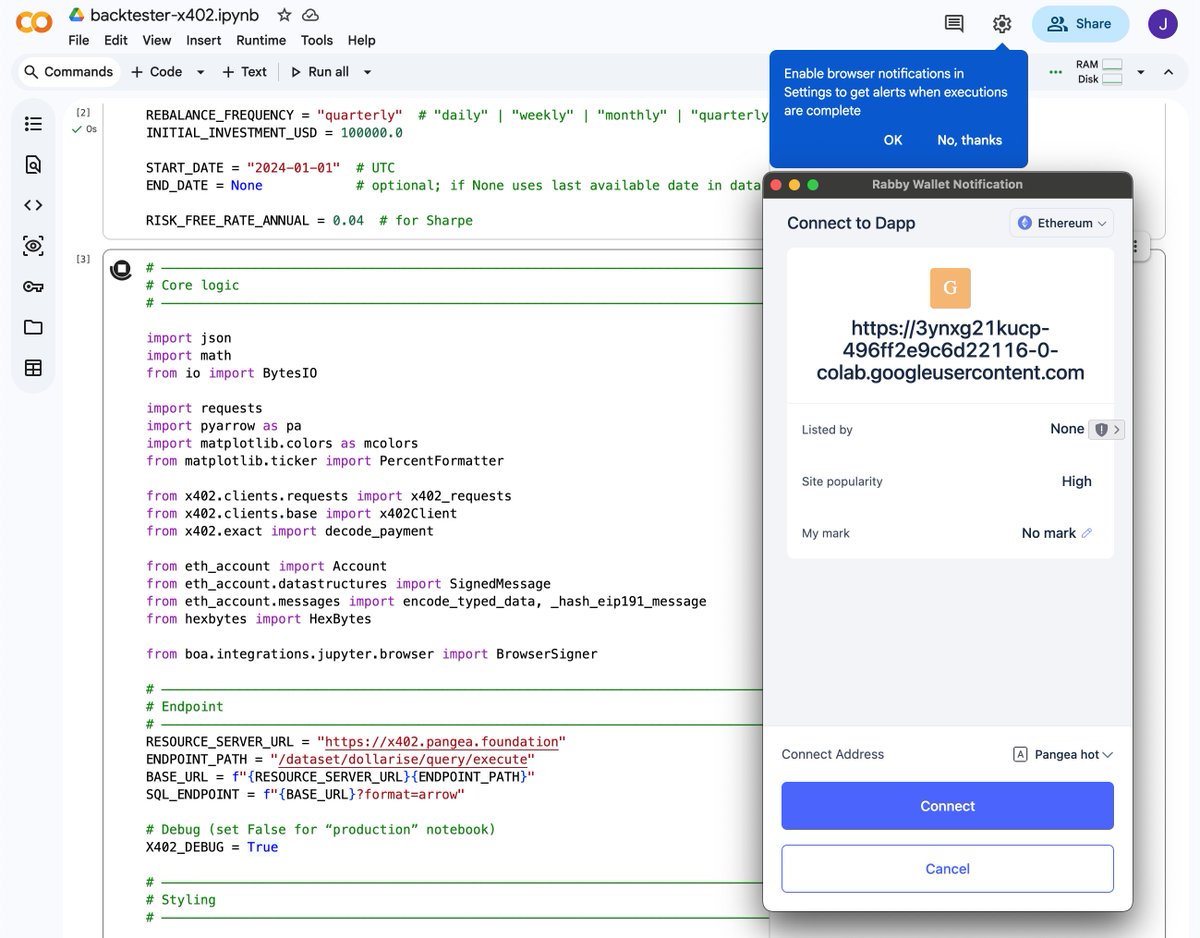Image resolution: width=1200 pixels, height=938 pixels.
Task: Click the site G favicon in Rabby
Action: coord(950,288)
